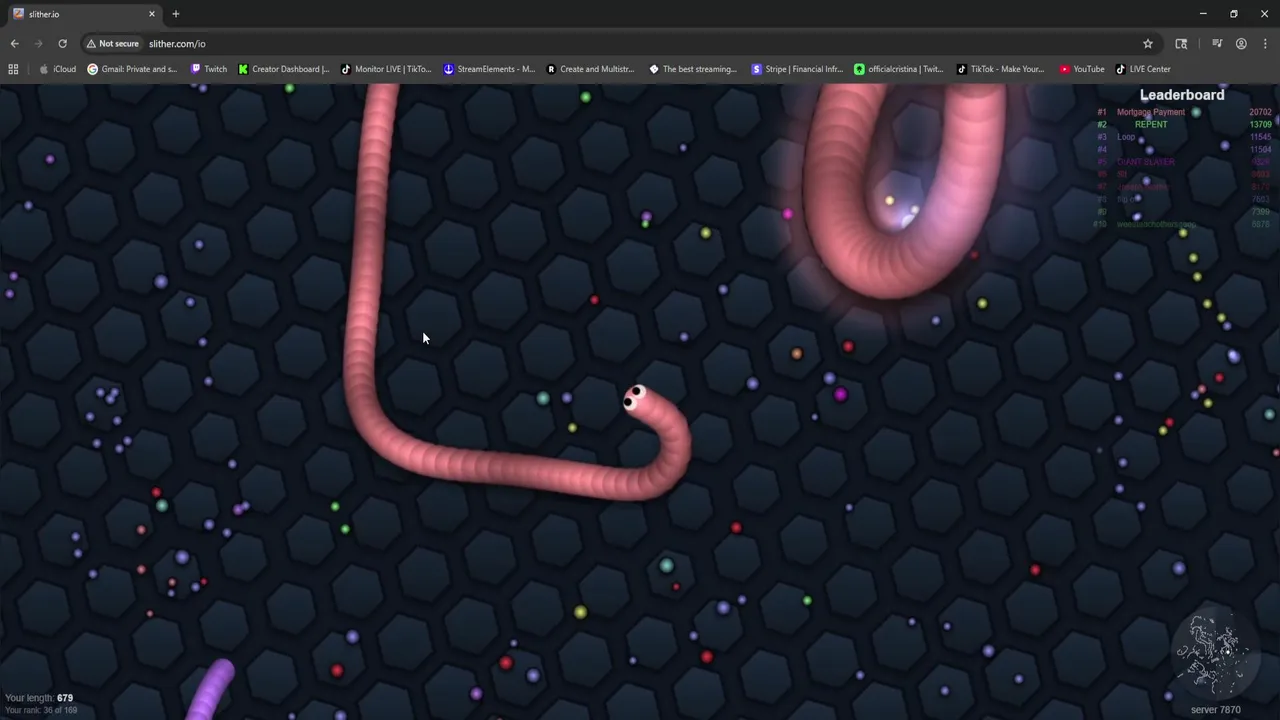
Task: Restore down the browser window
Action: point(1234,14)
